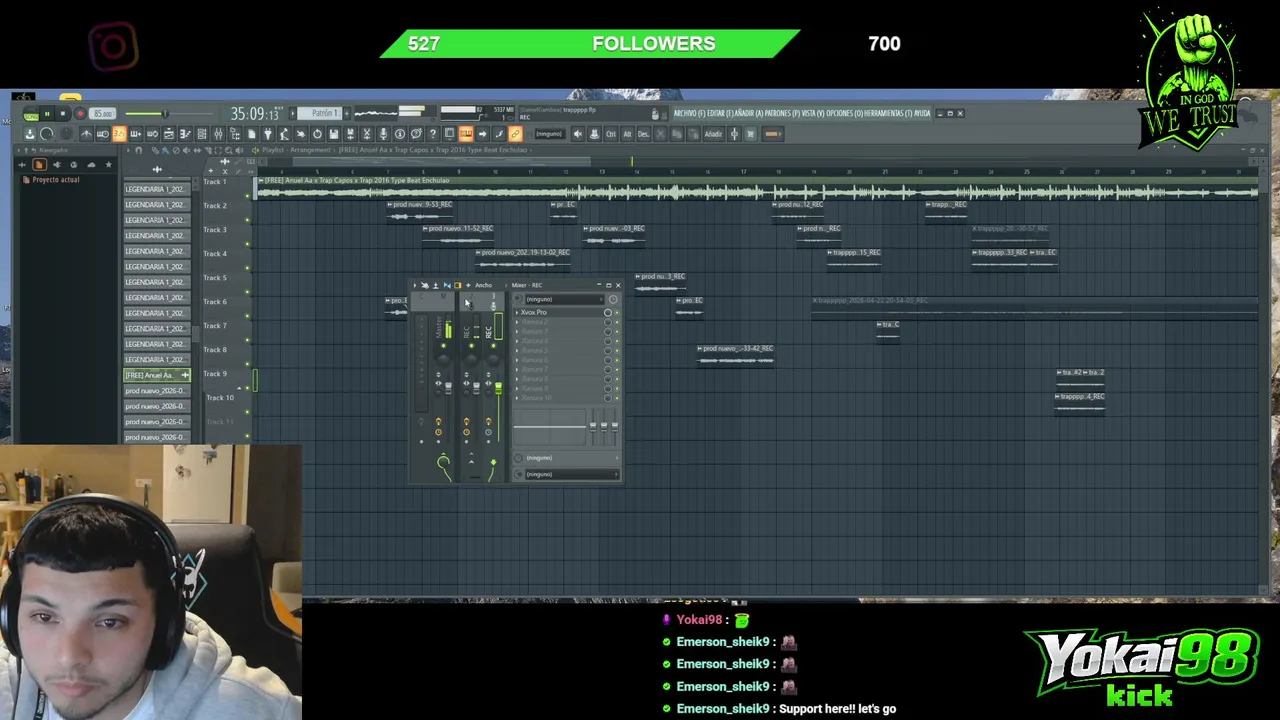Open the ARCHIVO menu
This screenshot has width=1280, height=720.
pos(689,113)
